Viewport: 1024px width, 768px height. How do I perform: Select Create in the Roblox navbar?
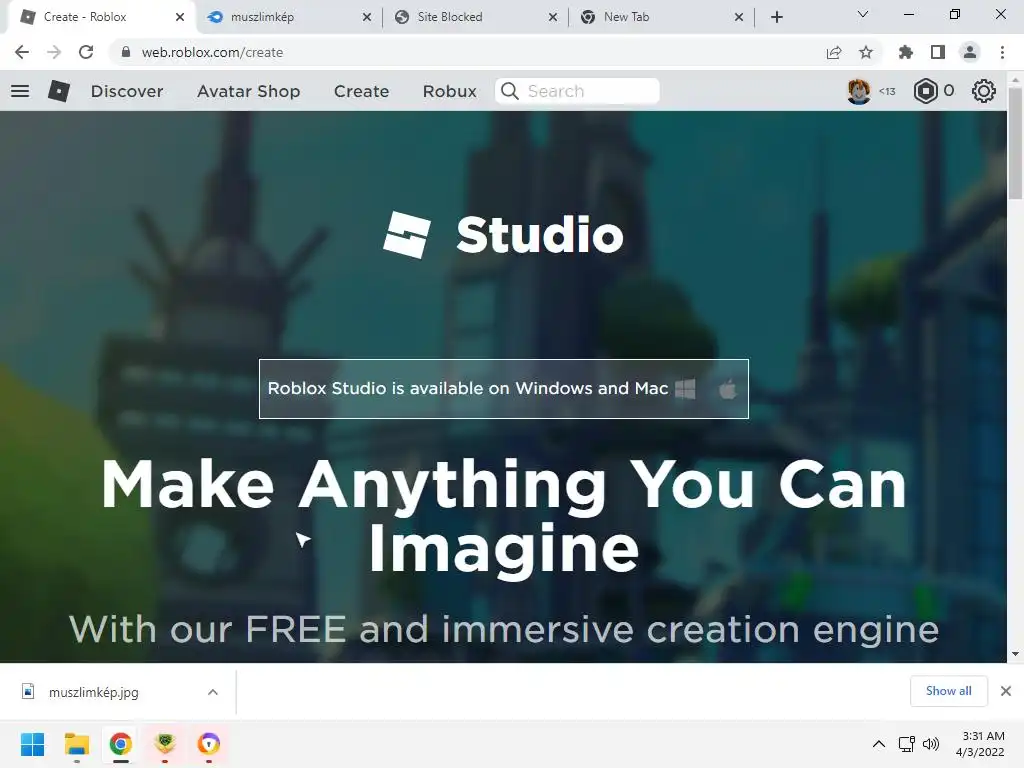(x=361, y=91)
